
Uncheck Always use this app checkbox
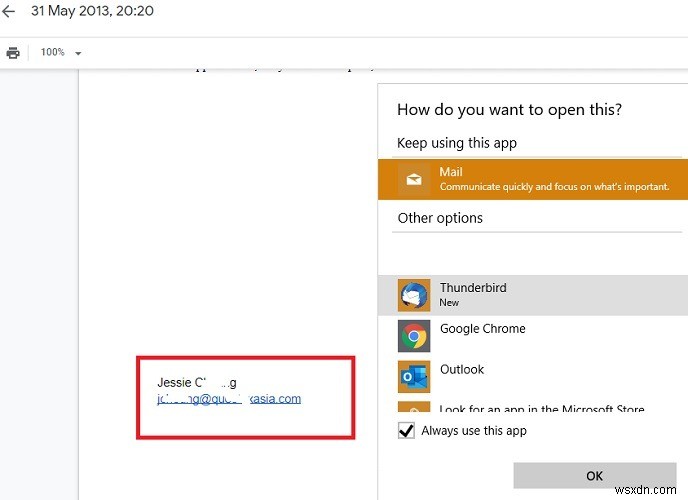click(406, 431)
